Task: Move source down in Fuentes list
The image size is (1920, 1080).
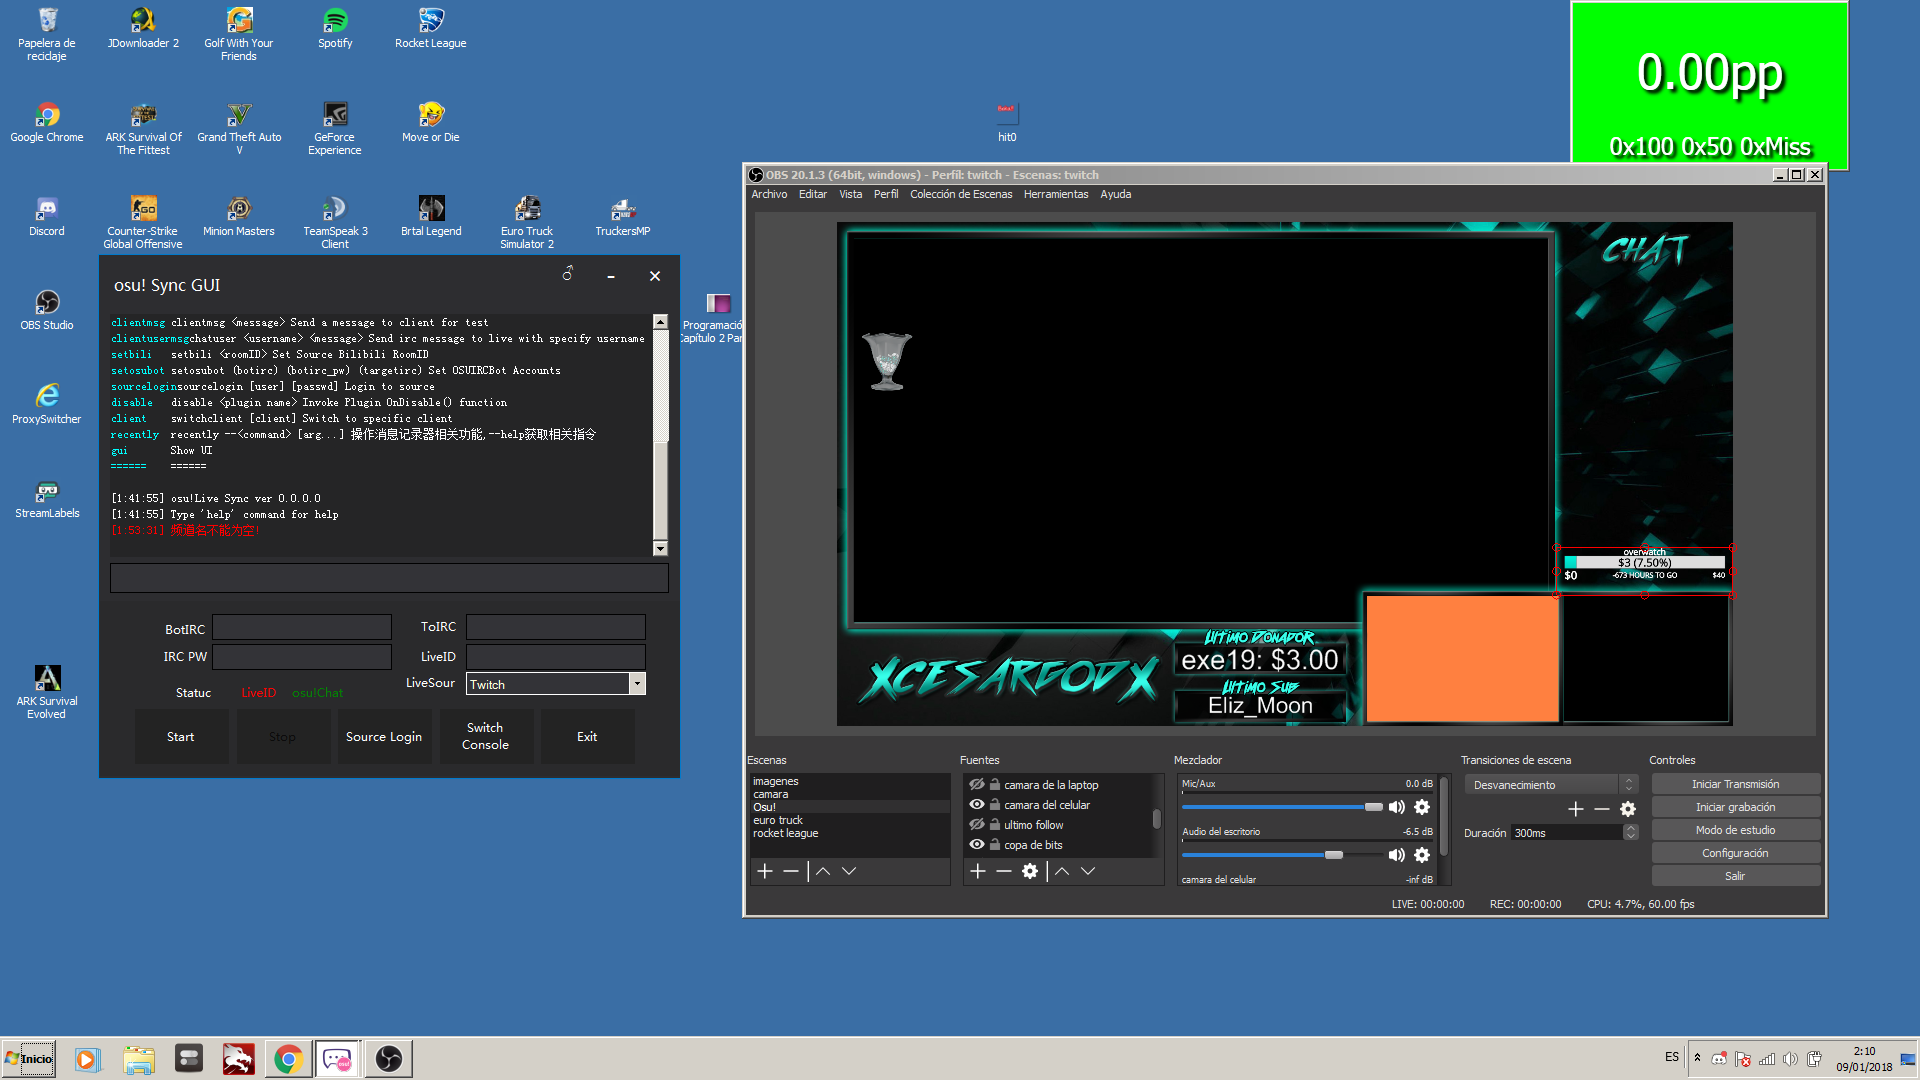Action: point(1088,871)
